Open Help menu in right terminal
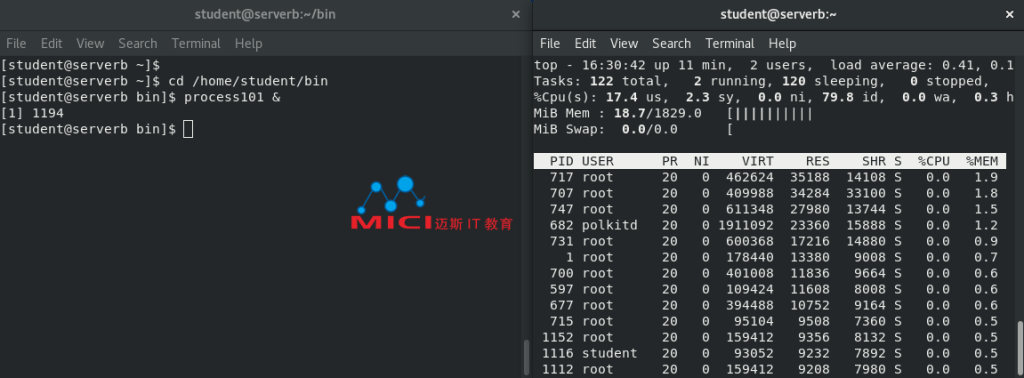The height and width of the screenshot is (378, 1024). point(782,44)
